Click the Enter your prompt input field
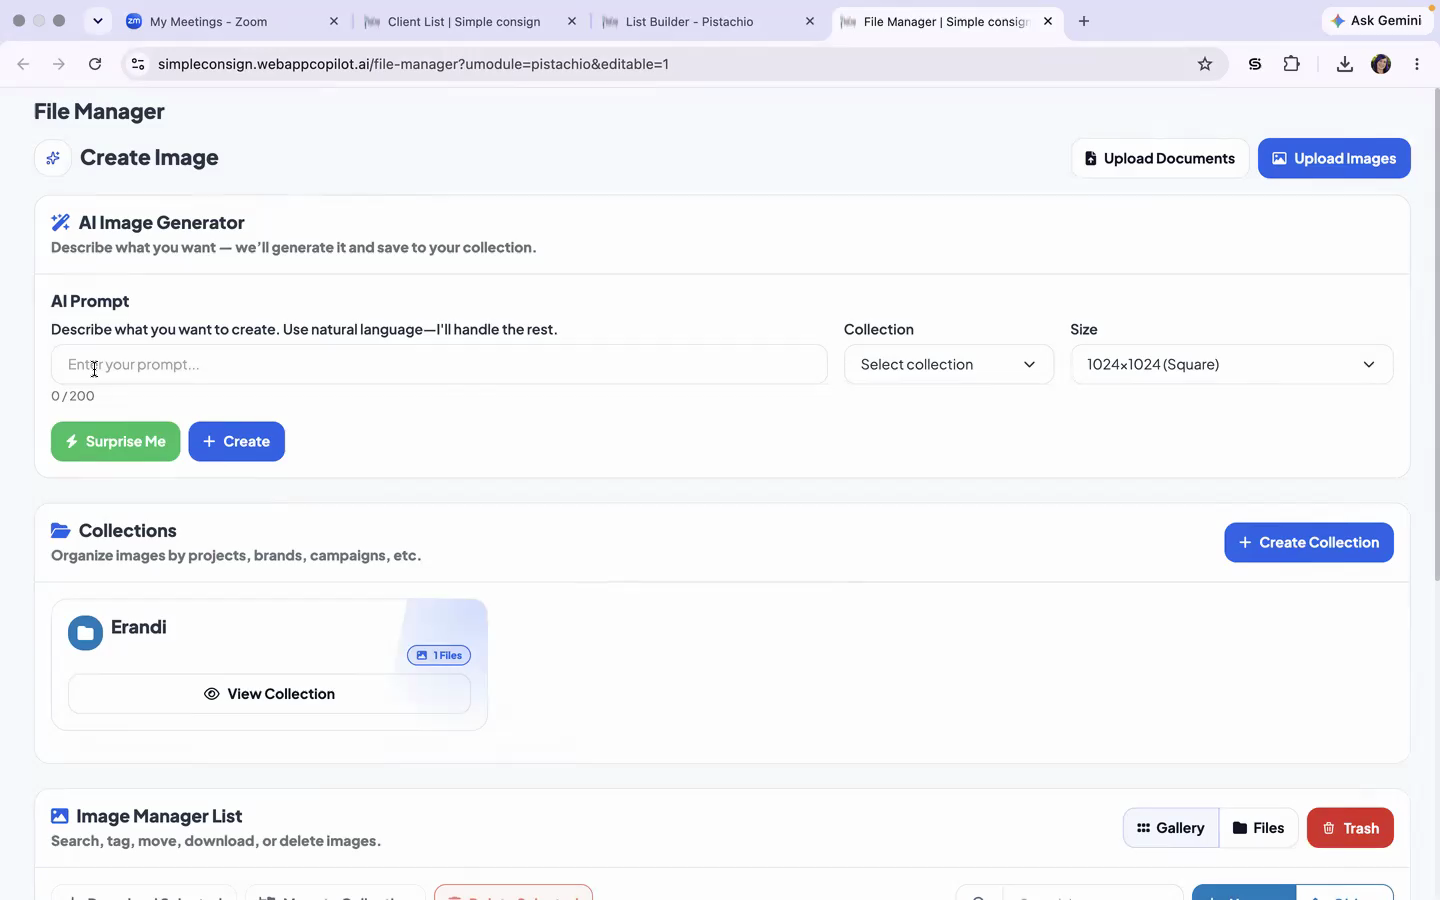Viewport: 1440px width, 900px height. coord(439,364)
